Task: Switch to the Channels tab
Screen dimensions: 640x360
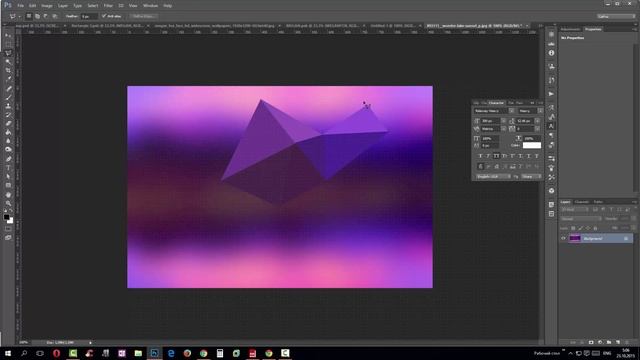Action: [582, 202]
